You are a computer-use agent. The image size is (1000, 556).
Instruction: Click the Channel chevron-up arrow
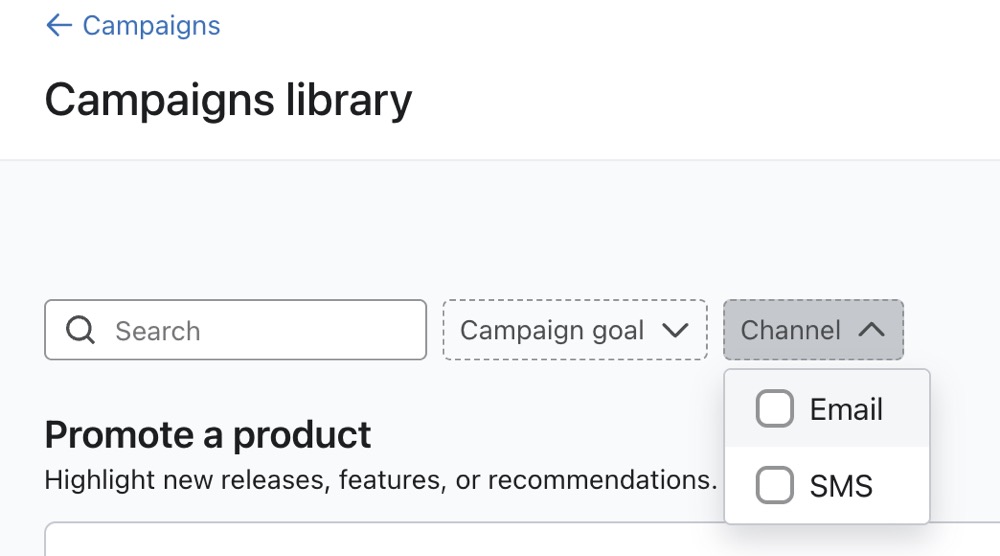[871, 330]
